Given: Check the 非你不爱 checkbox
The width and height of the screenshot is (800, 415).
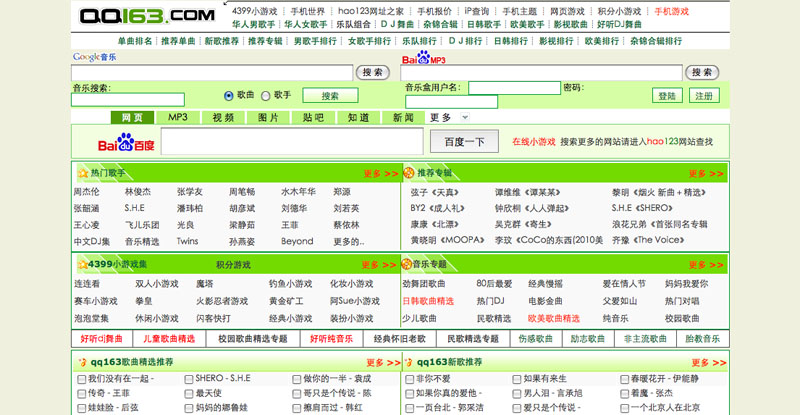Looking at the screenshot, I should pos(409,379).
